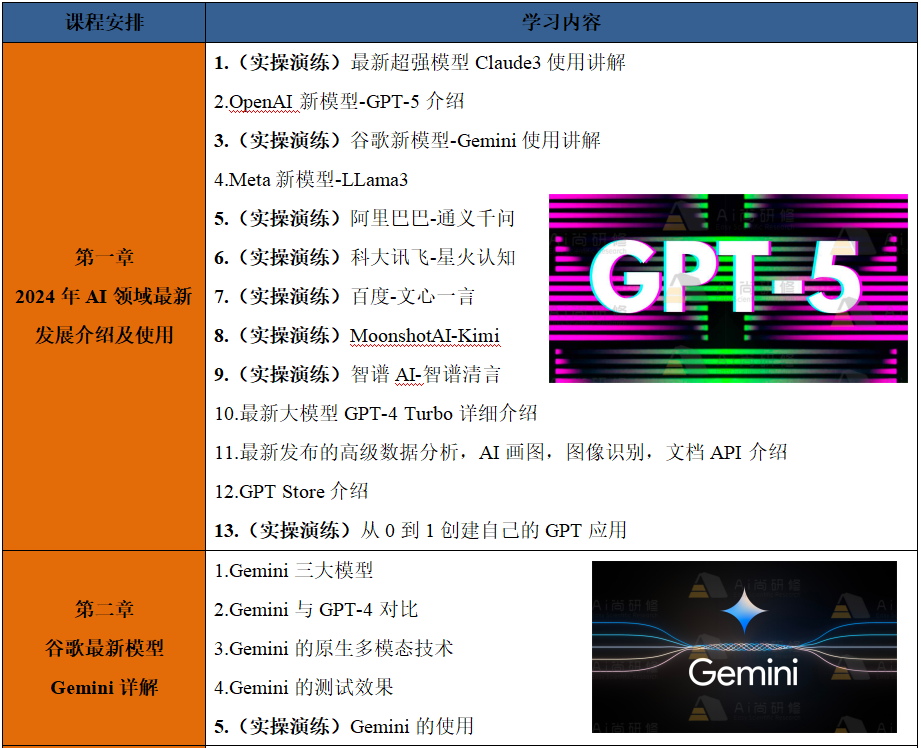Click 4.Meta 新模型-LLama3 line
Viewport: 921px width, 748px height.
coord(311,179)
